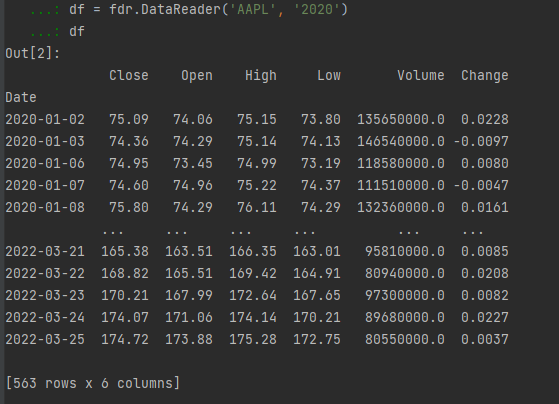Click the Low value 164.91
559x404 pixels.
pyautogui.click(x=317, y=273)
